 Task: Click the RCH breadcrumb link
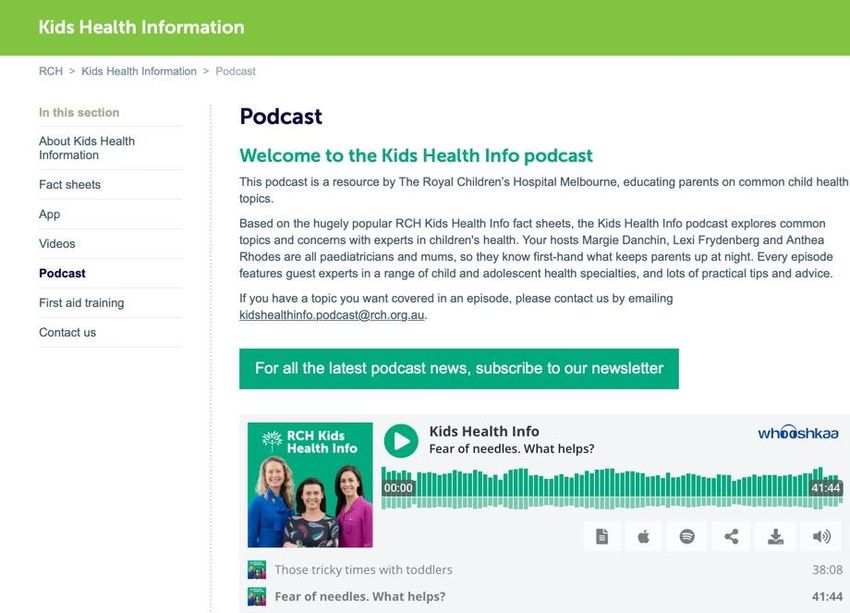coord(51,71)
